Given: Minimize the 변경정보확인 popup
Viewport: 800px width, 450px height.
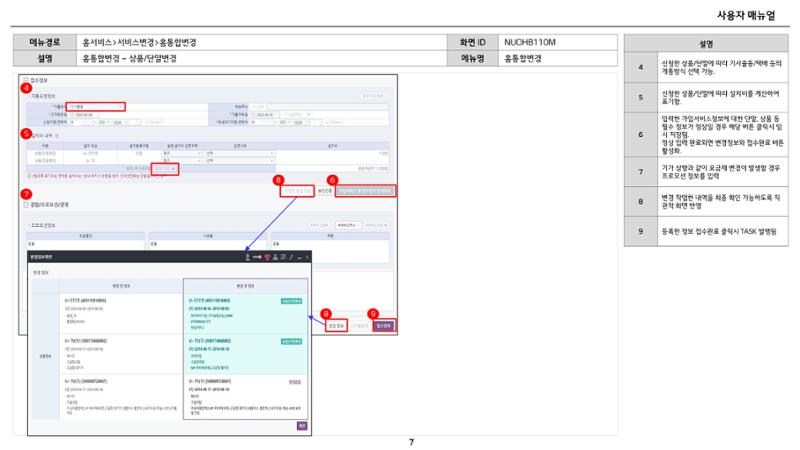Looking at the screenshot, I should [299, 257].
